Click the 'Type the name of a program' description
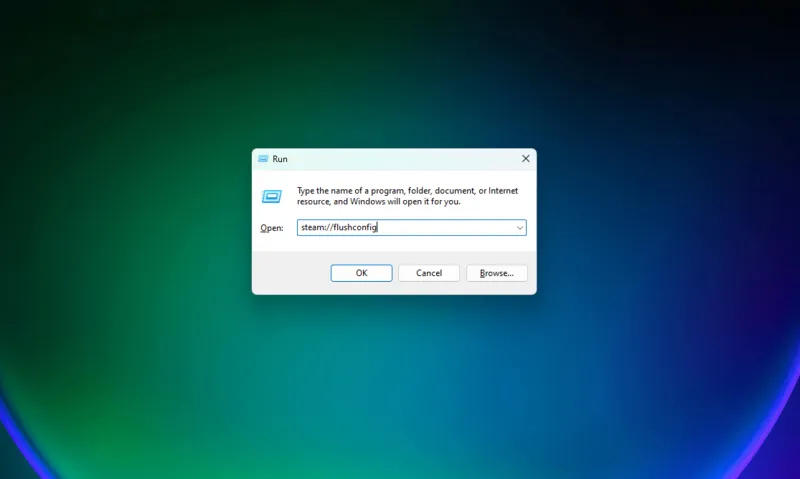This screenshot has height=479, width=800. [407, 196]
